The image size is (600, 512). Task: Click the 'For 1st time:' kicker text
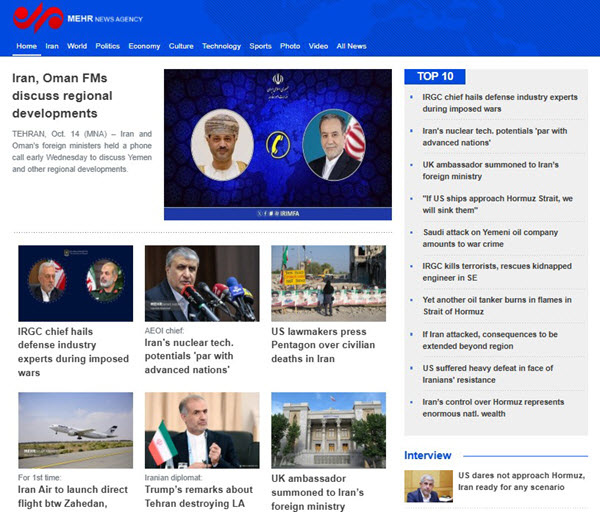pos(39,478)
